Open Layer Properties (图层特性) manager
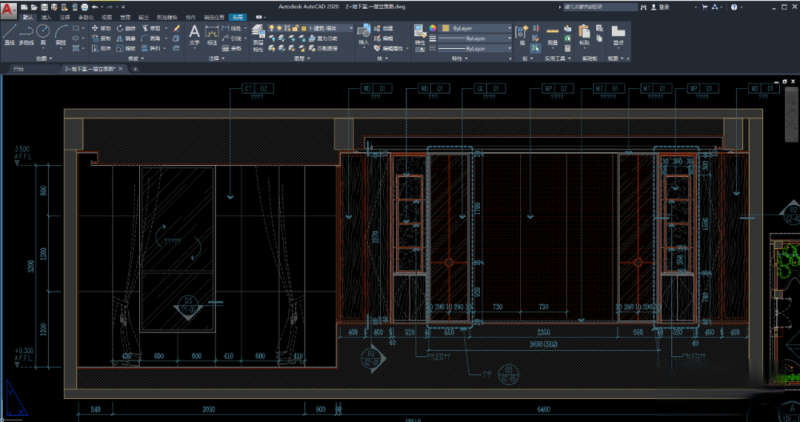 point(258,33)
